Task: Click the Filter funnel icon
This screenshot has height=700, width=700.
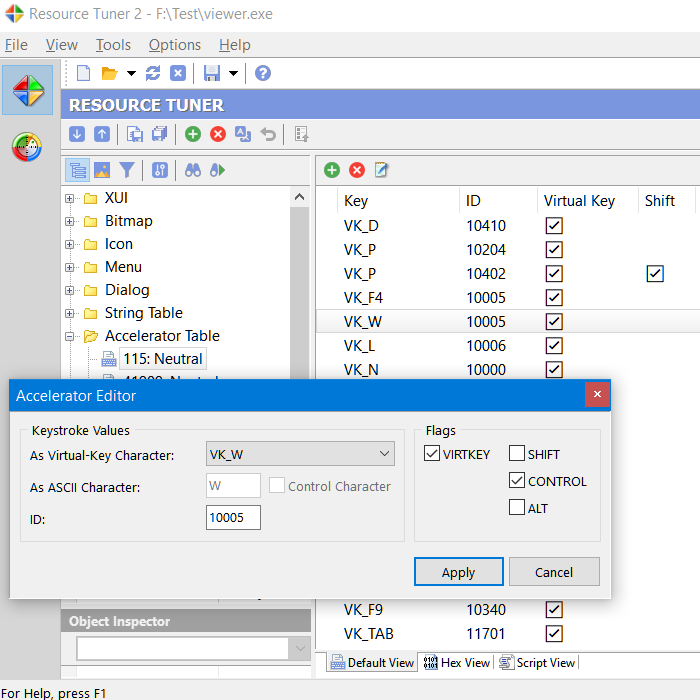Action: pos(127,170)
